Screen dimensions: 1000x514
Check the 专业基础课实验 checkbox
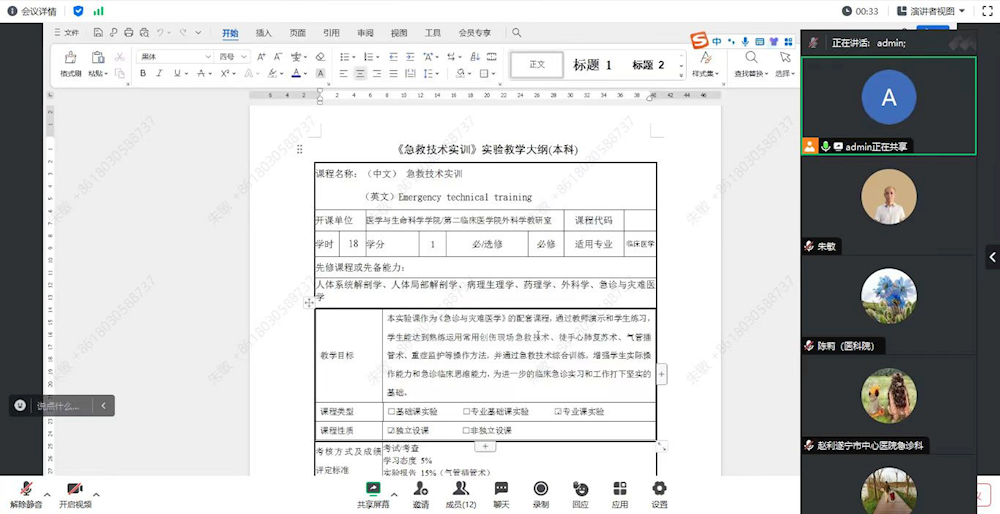[467, 411]
